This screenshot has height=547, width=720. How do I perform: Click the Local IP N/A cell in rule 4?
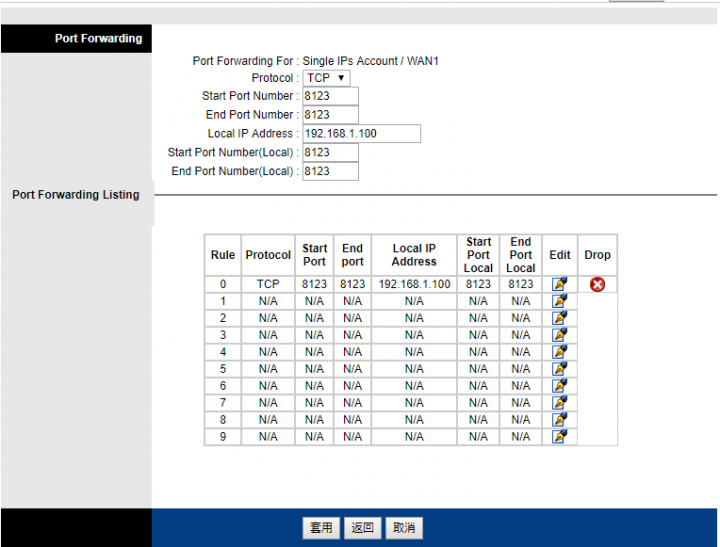point(414,352)
